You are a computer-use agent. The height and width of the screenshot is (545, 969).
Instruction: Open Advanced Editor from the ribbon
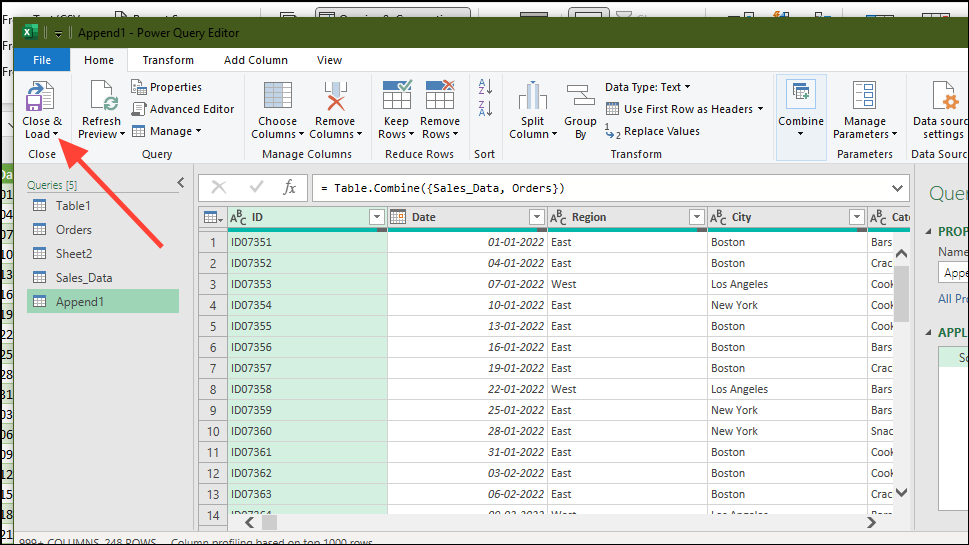tap(183, 109)
